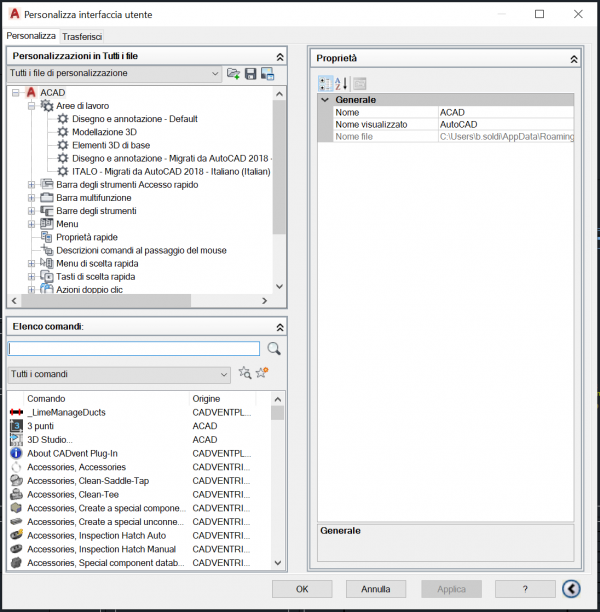
Task: Click the ? help button
Action: (525, 589)
